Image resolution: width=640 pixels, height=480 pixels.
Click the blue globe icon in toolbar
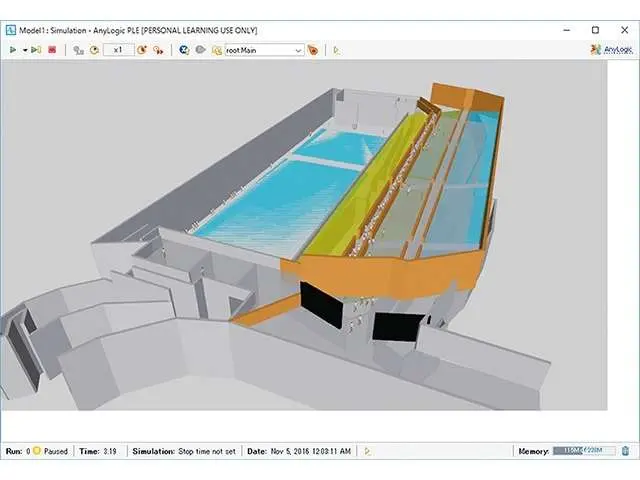pos(184,50)
